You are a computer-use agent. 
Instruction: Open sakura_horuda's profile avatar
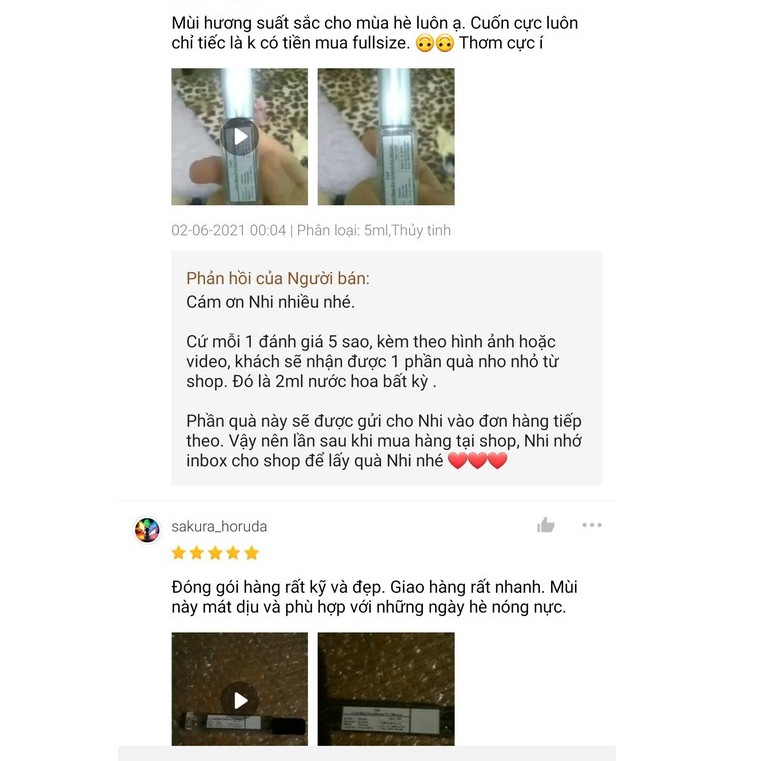point(147,530)
